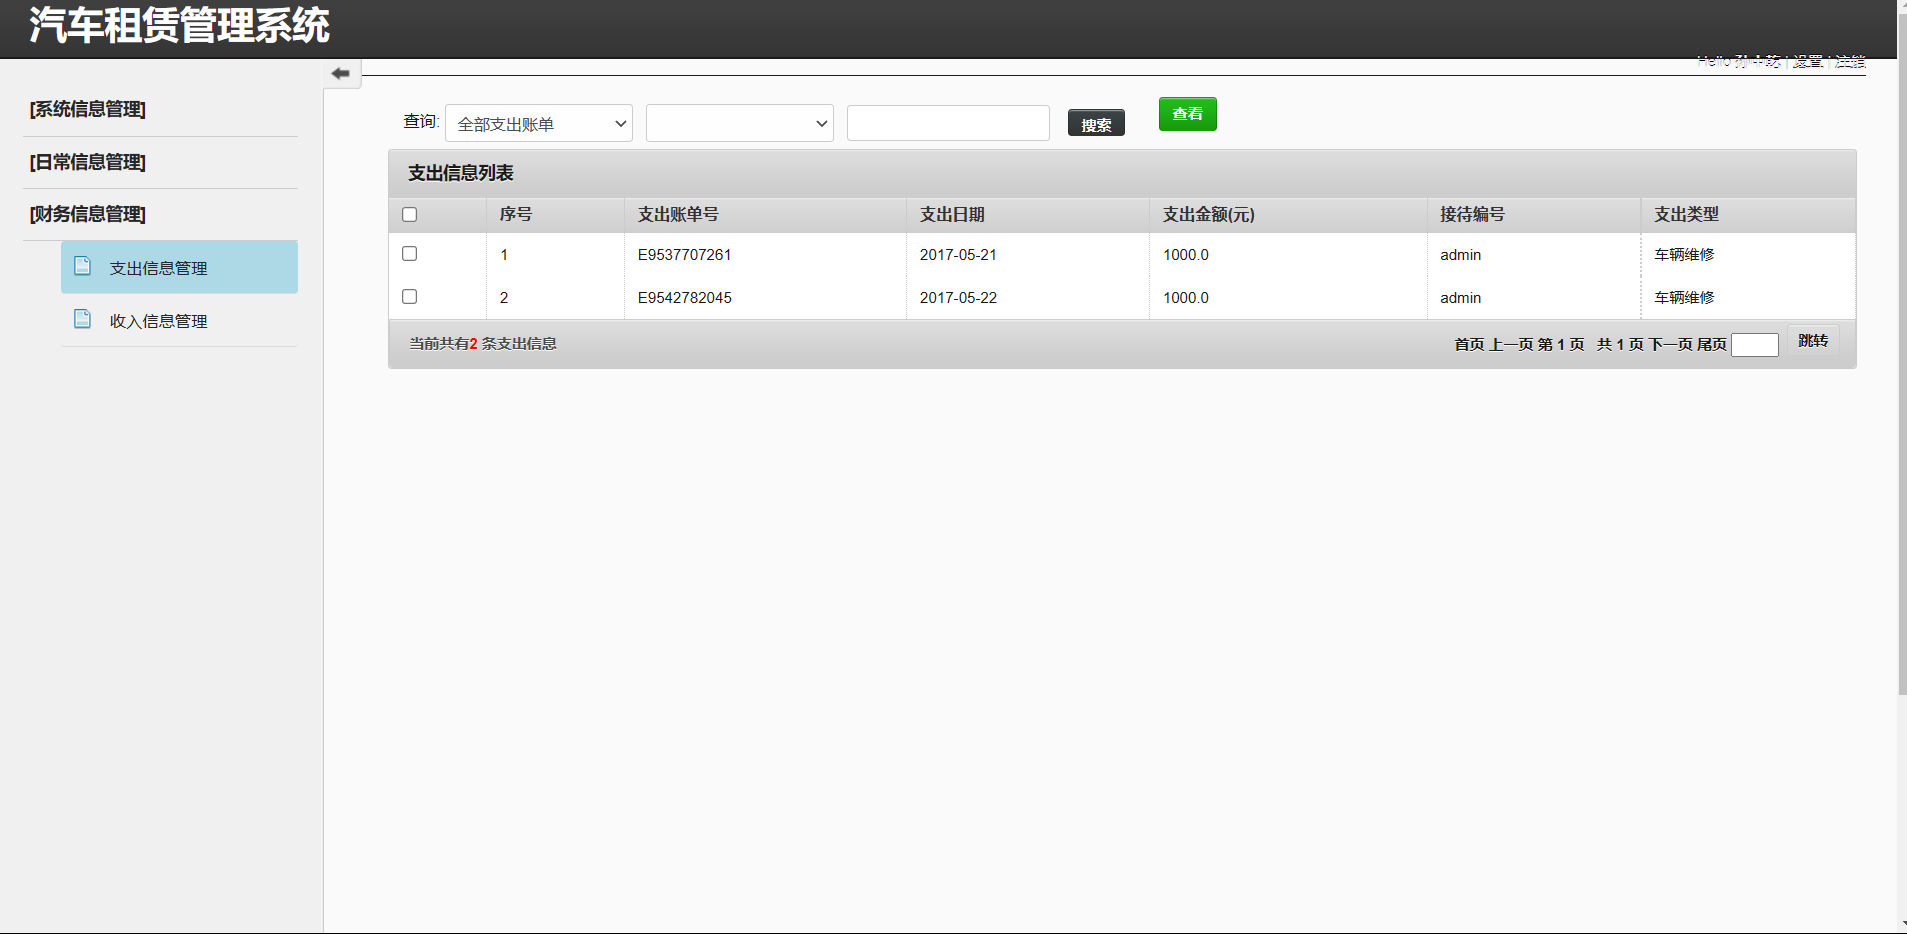This screenshot has width=1907, height=934.
Task: Collapse sidebar with the left arrow icon
Action: tap(341, 73)
